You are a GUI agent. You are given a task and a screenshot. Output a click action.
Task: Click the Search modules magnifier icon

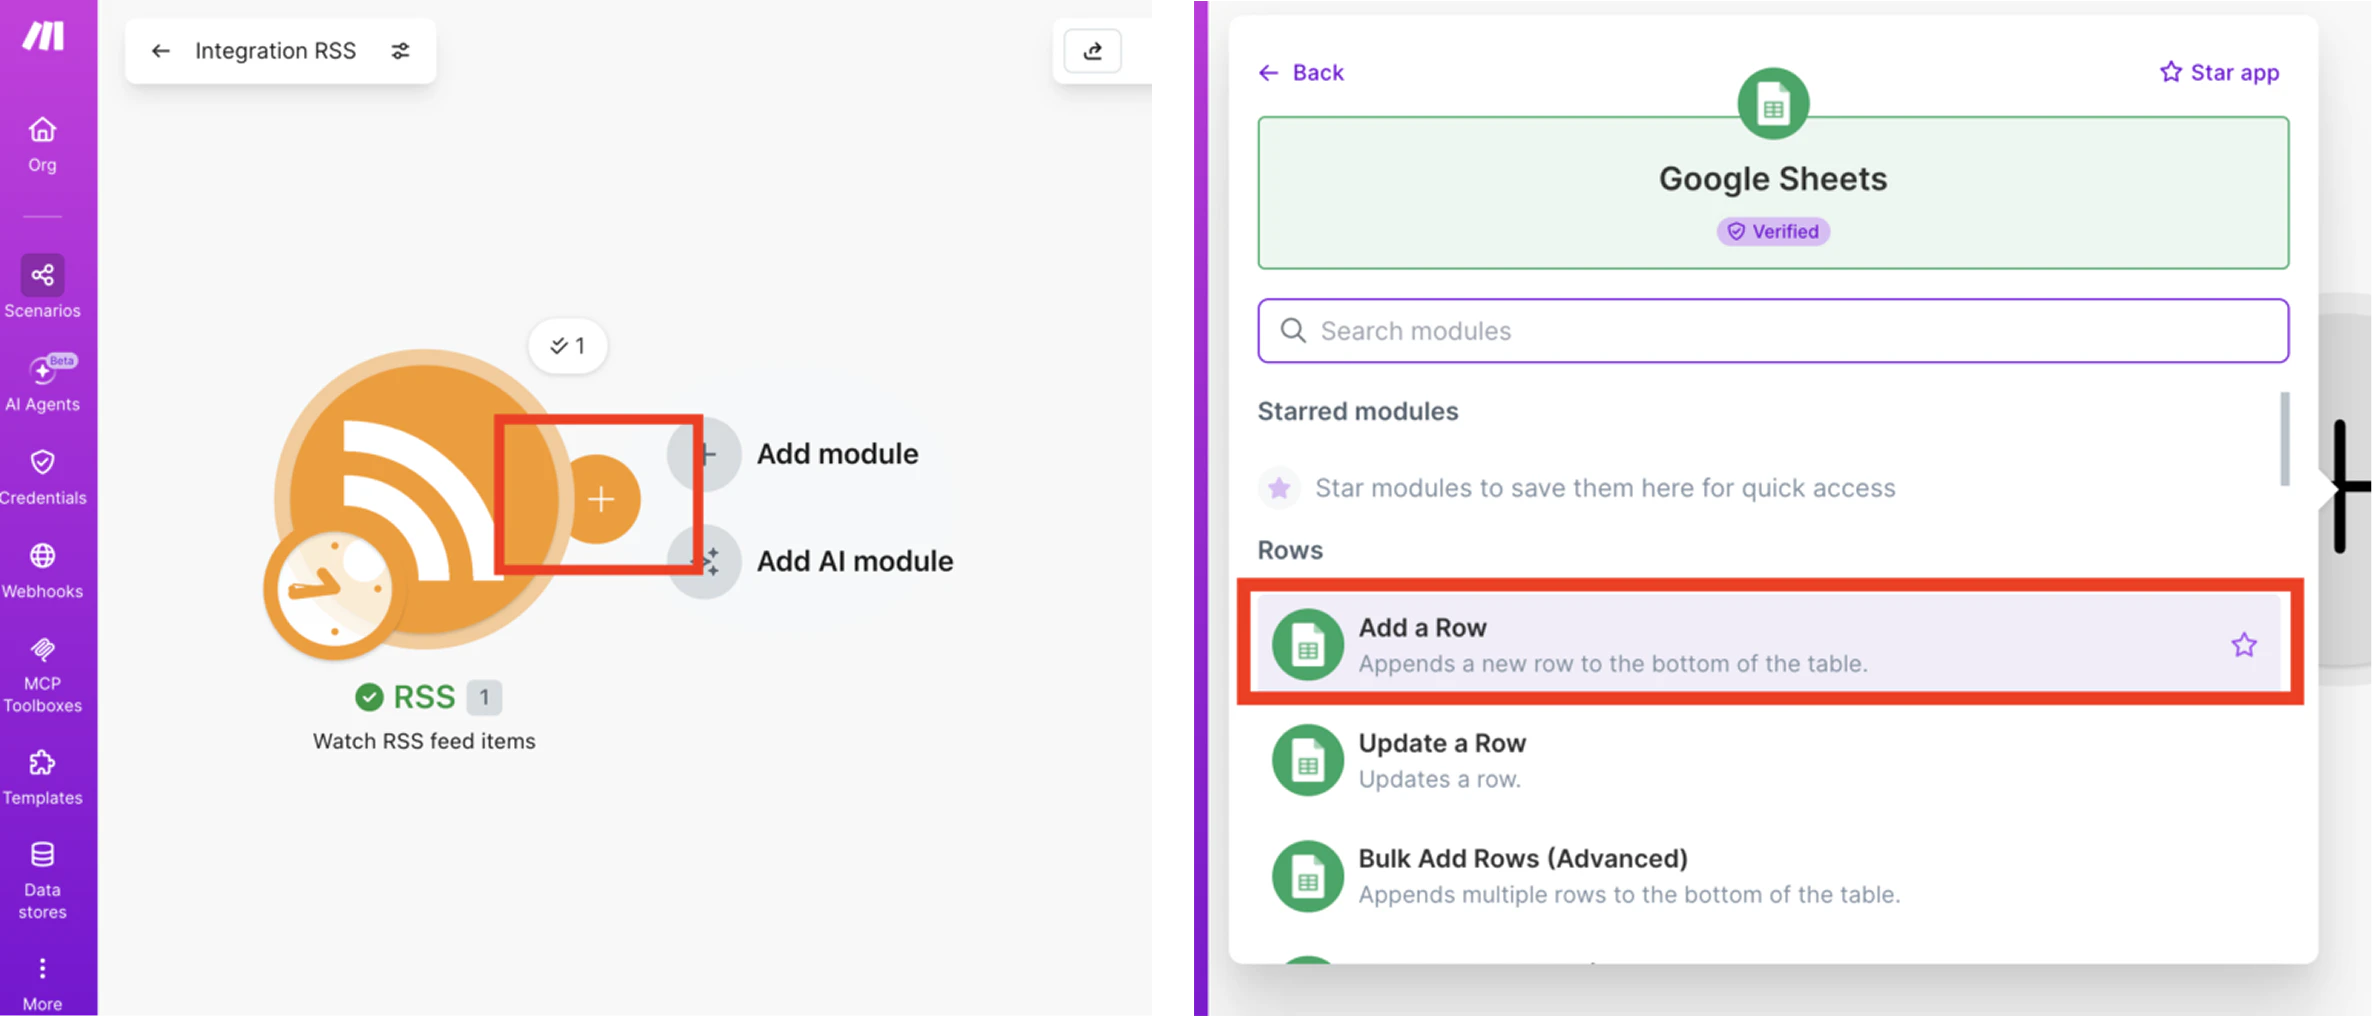pos(1293,331)
